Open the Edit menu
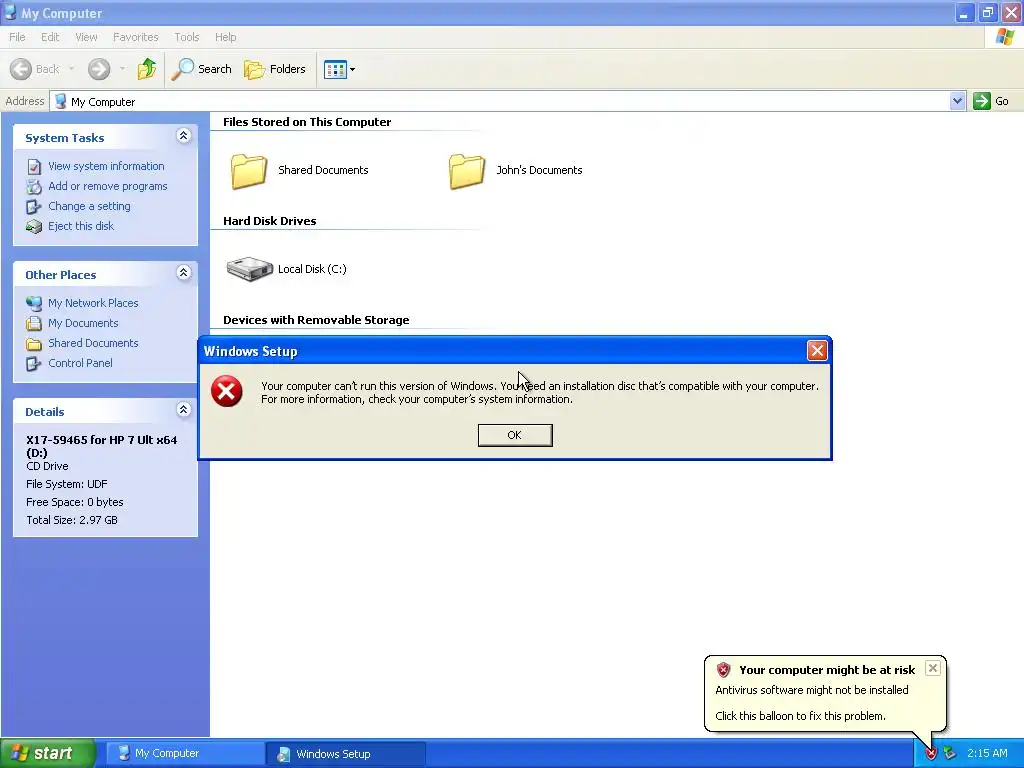Viewport: 1024px width, 768px height. (50, 37)
